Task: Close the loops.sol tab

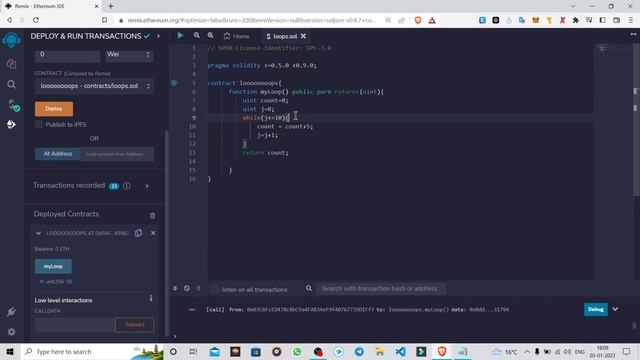Action: coord(303,36)
